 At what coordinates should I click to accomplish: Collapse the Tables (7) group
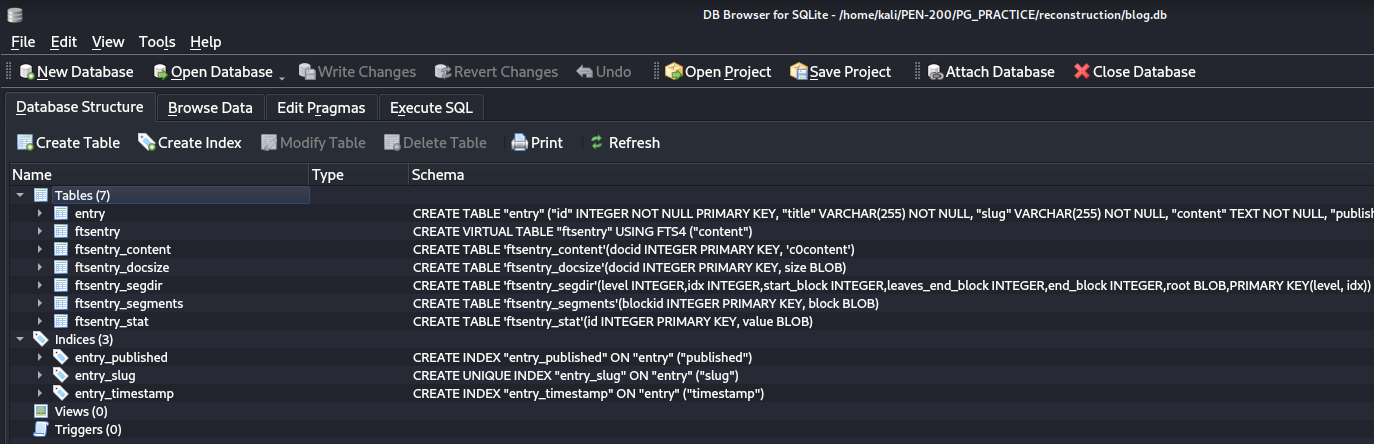[20, 195]
